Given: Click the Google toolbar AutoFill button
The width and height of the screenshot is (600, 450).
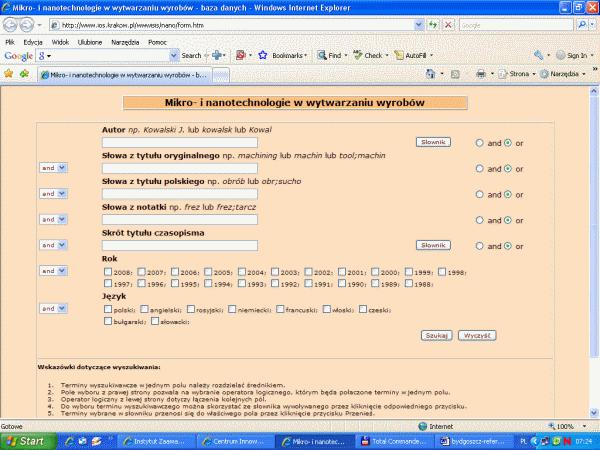Looking at the screenshot, I should (x=412, y=56).
